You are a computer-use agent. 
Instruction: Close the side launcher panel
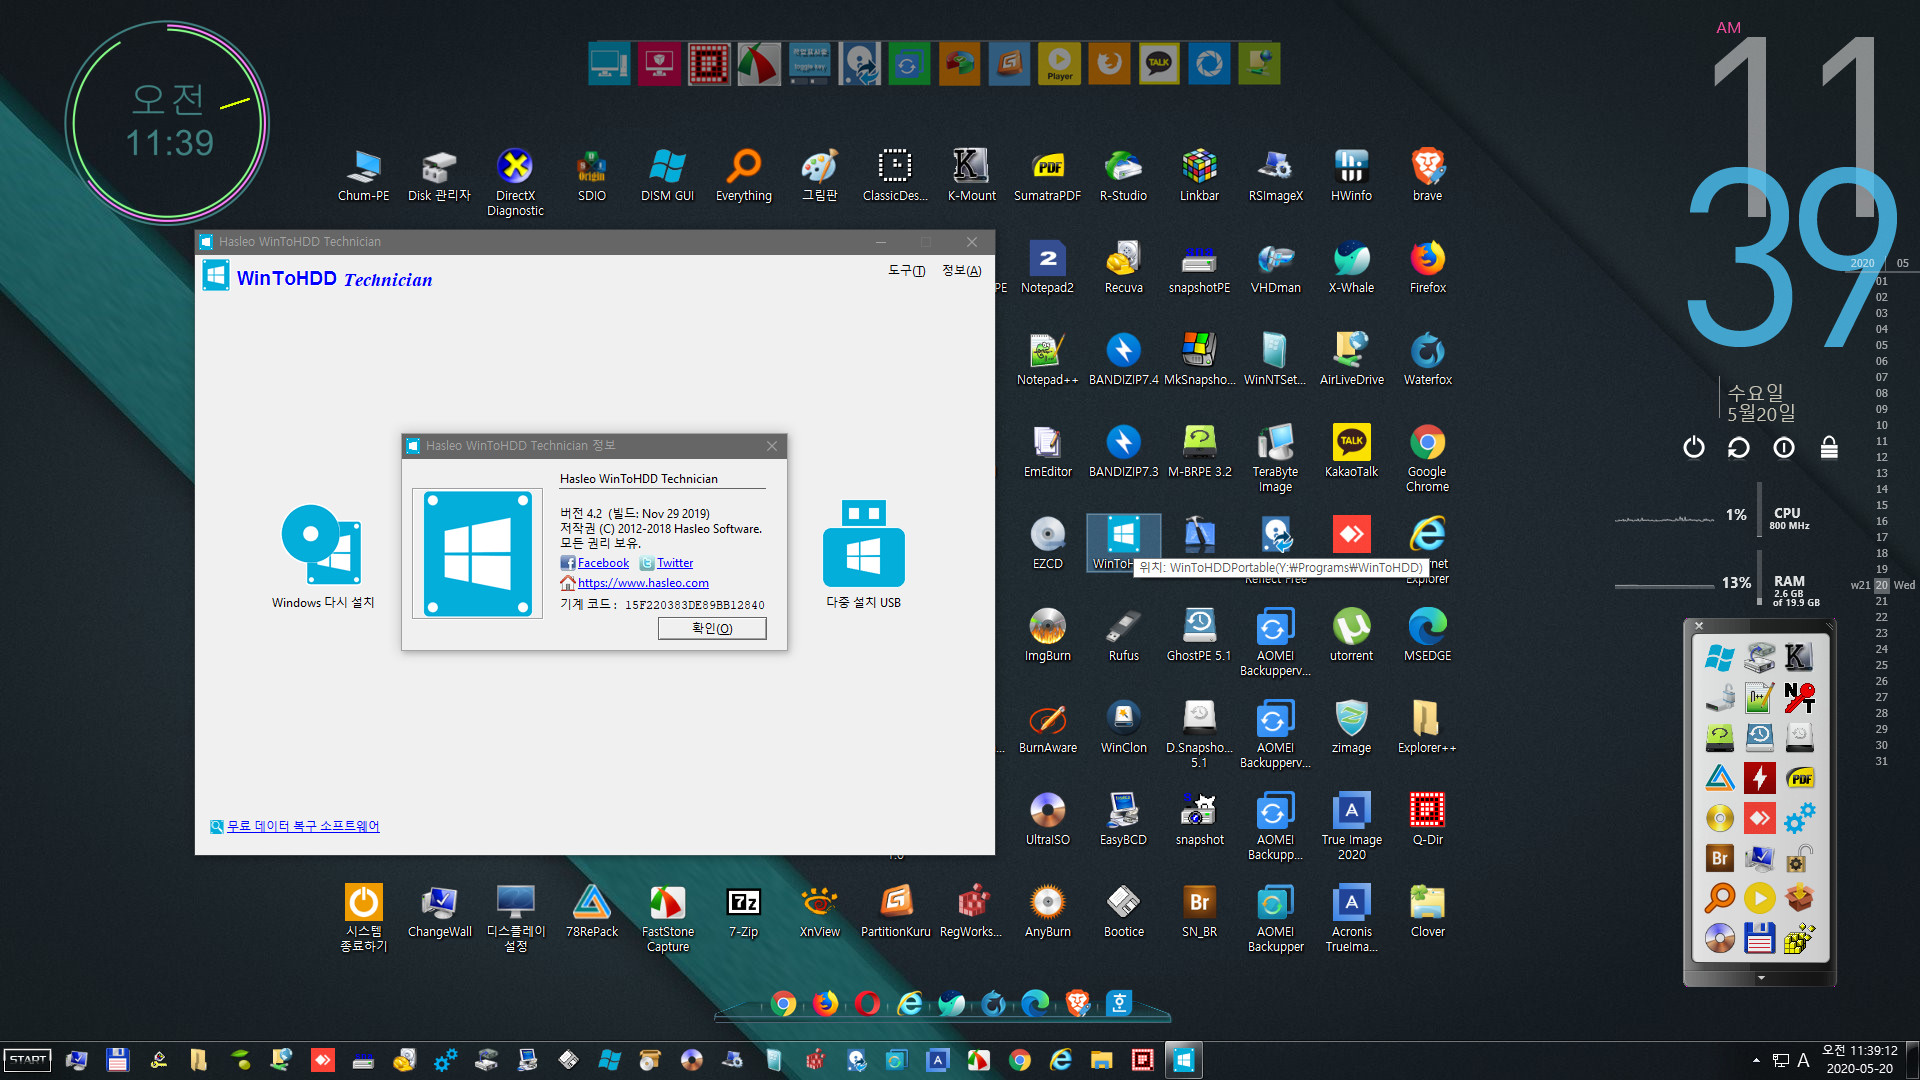[1698, 626]
